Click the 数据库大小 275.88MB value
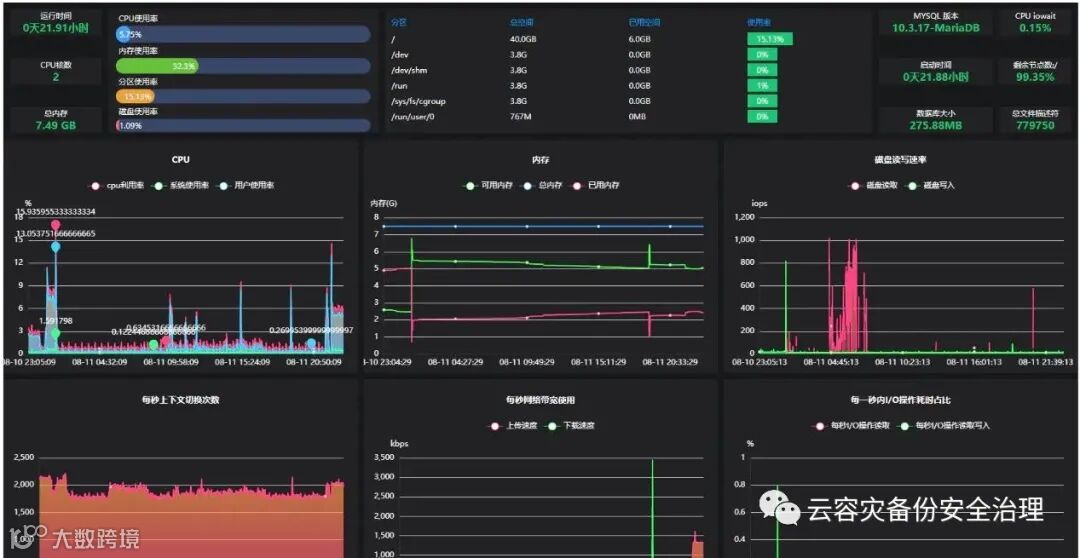Image resolution: width=1080 pixels, height=558 pixels. point(935,126)
